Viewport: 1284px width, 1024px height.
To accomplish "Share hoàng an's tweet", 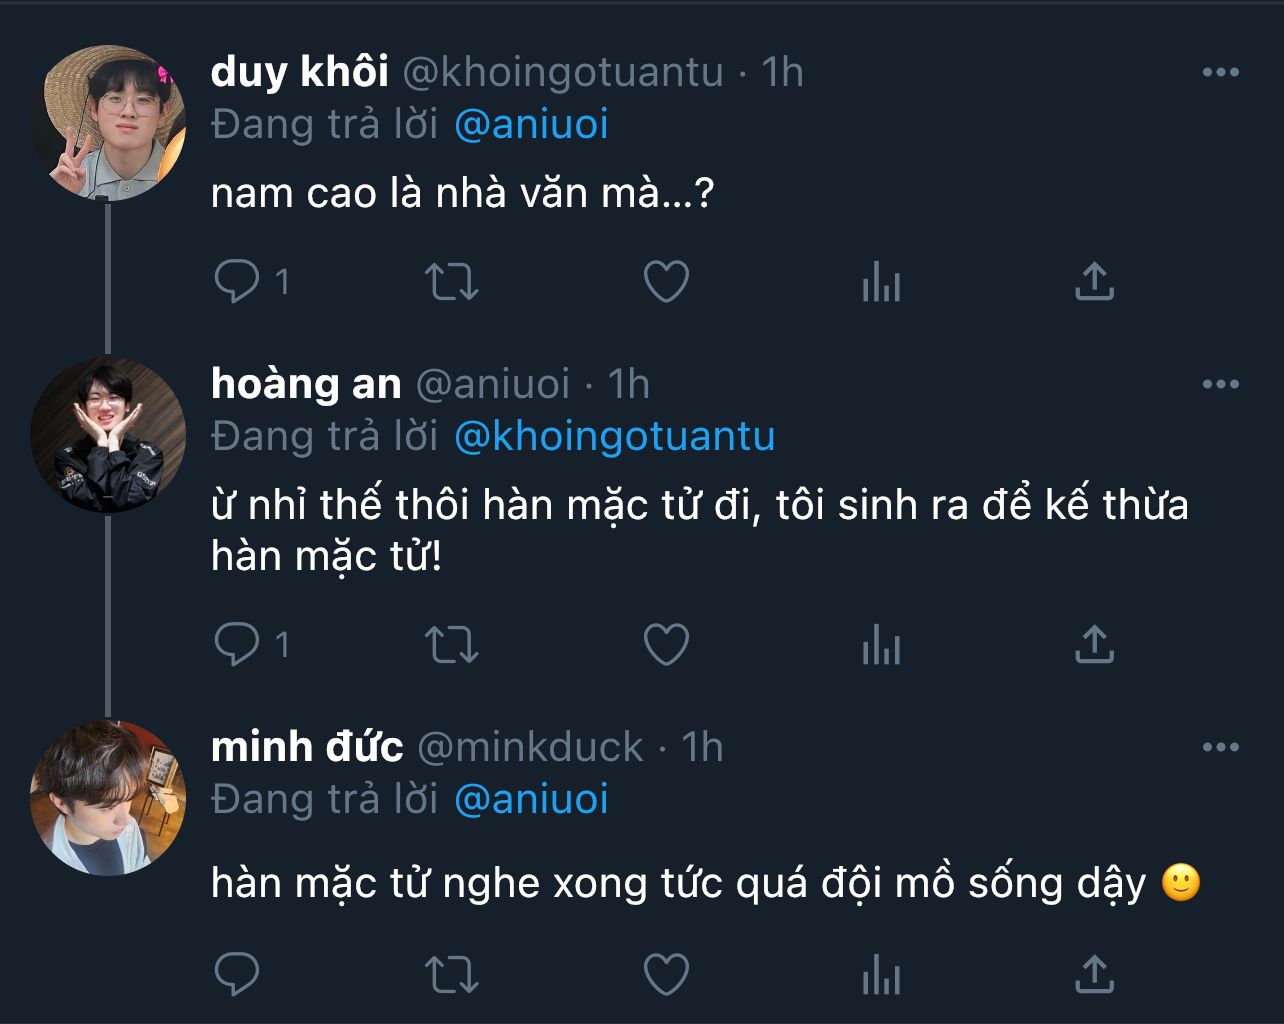I will (1094, 645).
